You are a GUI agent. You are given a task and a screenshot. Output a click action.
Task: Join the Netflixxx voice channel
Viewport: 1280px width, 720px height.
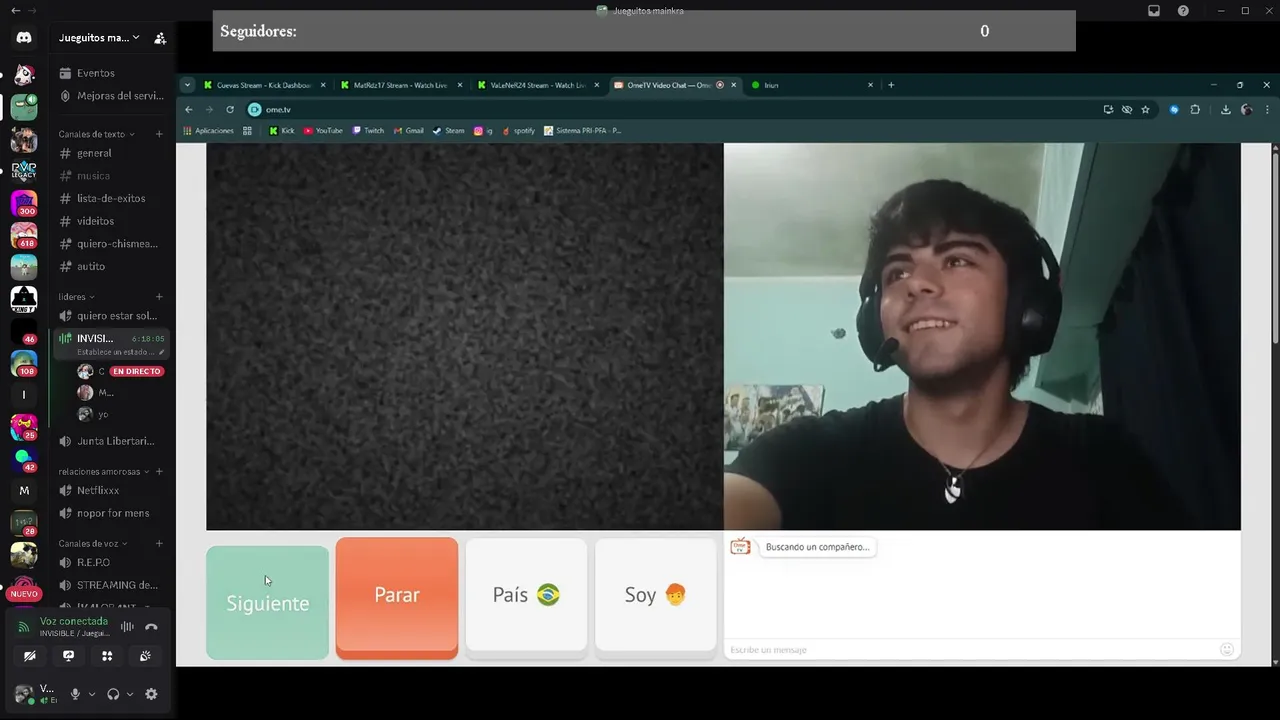click(110, 490)
